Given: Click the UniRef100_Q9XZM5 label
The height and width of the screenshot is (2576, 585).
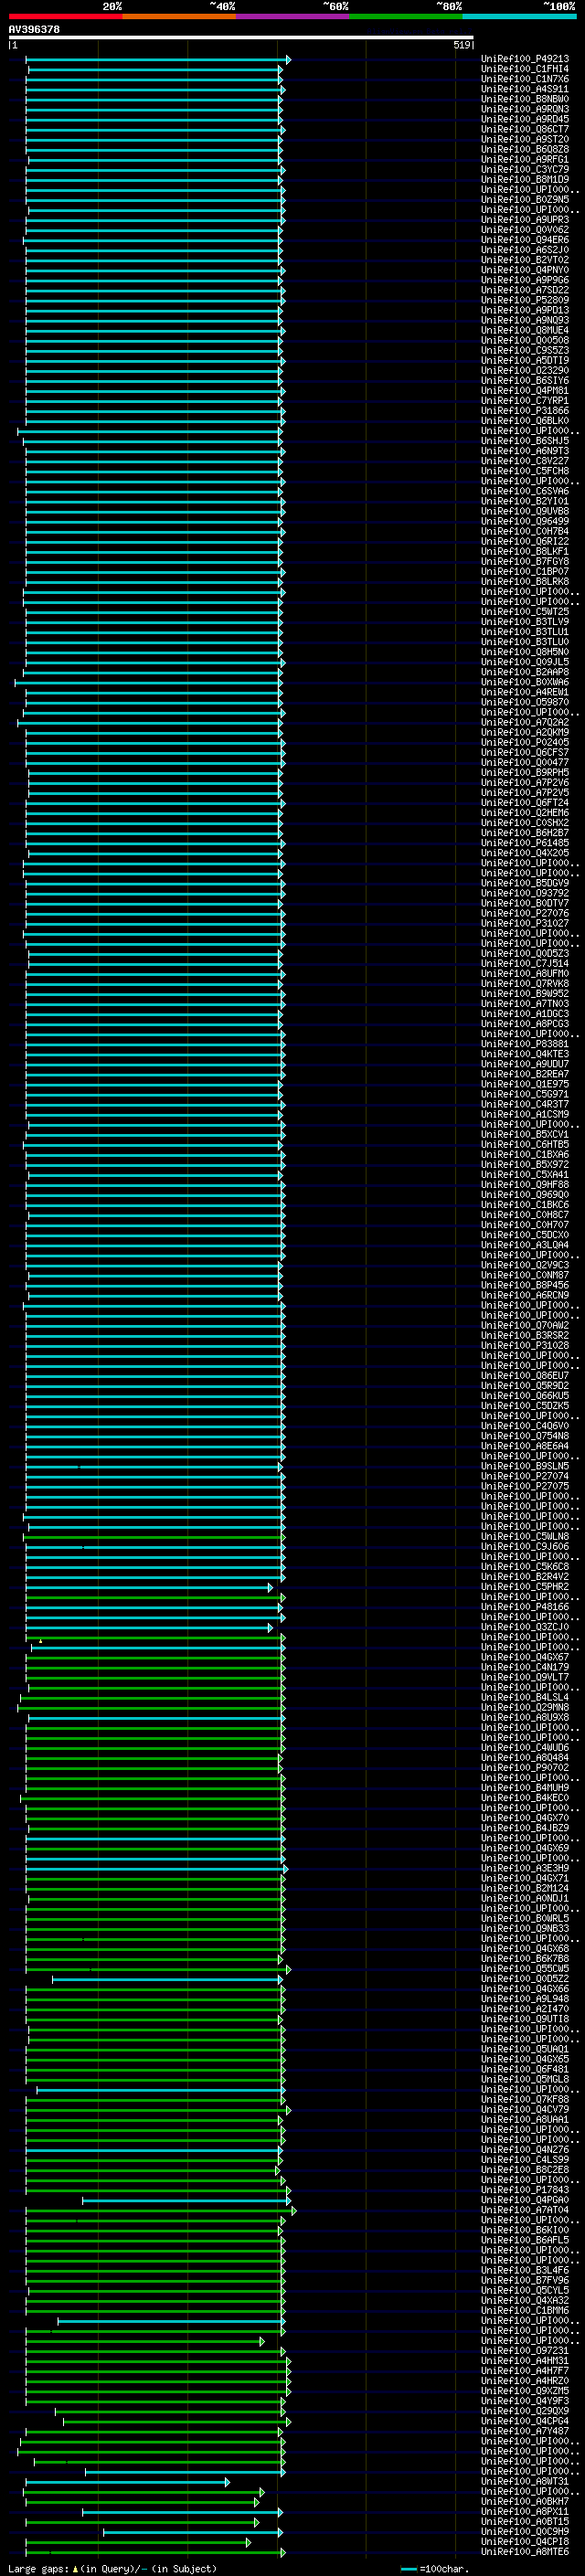Looking at the screenshot, I should pyautogui.click(x=525, y=2390).
